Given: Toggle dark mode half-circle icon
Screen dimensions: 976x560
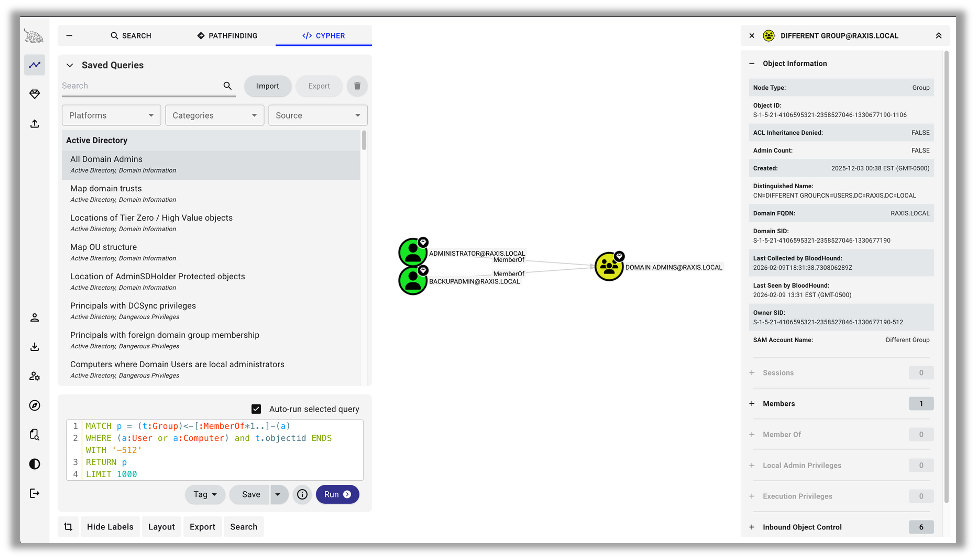Looking at the screenshot, I should 35,464.
